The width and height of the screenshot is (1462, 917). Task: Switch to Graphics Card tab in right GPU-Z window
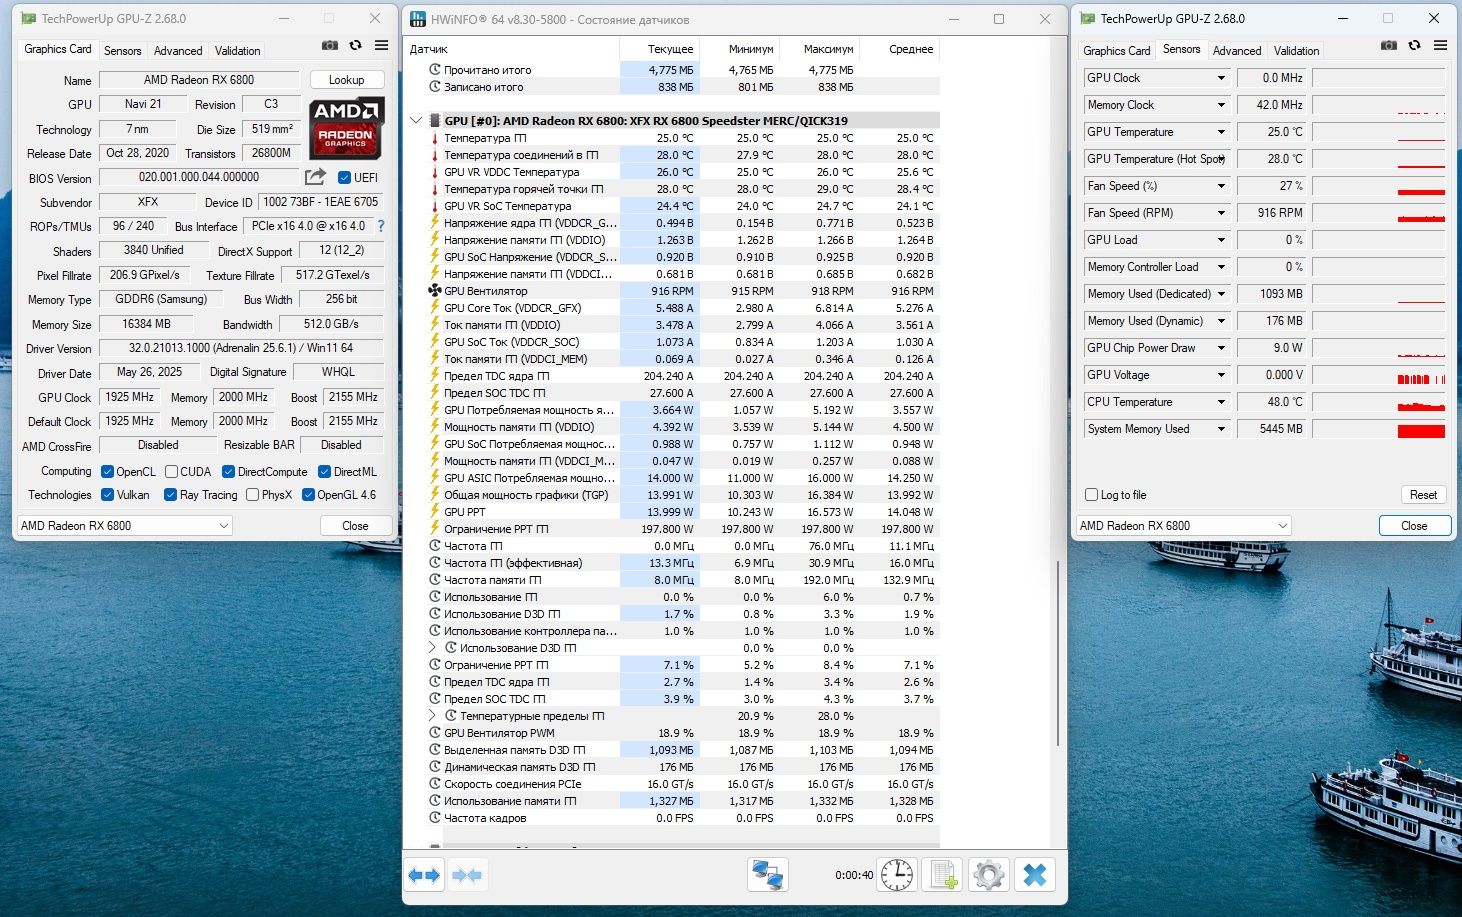tap(1116, 51)
